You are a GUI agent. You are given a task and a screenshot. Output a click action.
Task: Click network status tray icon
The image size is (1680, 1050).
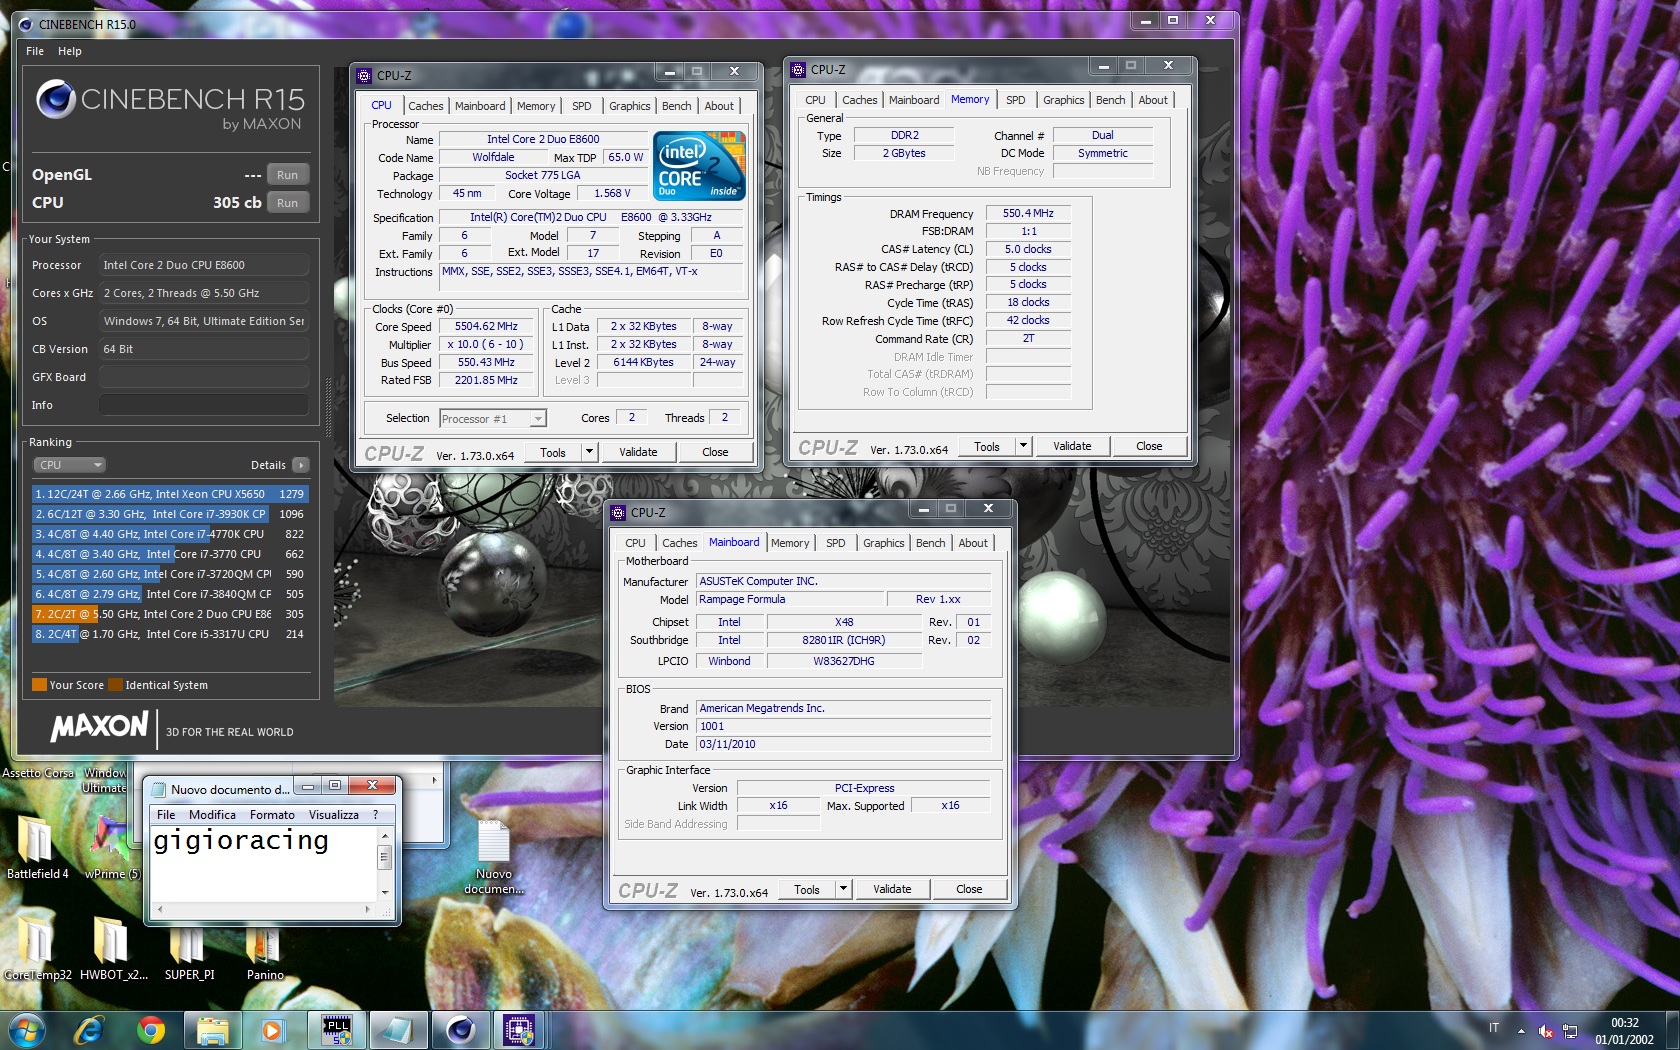coord(1570,1030)
